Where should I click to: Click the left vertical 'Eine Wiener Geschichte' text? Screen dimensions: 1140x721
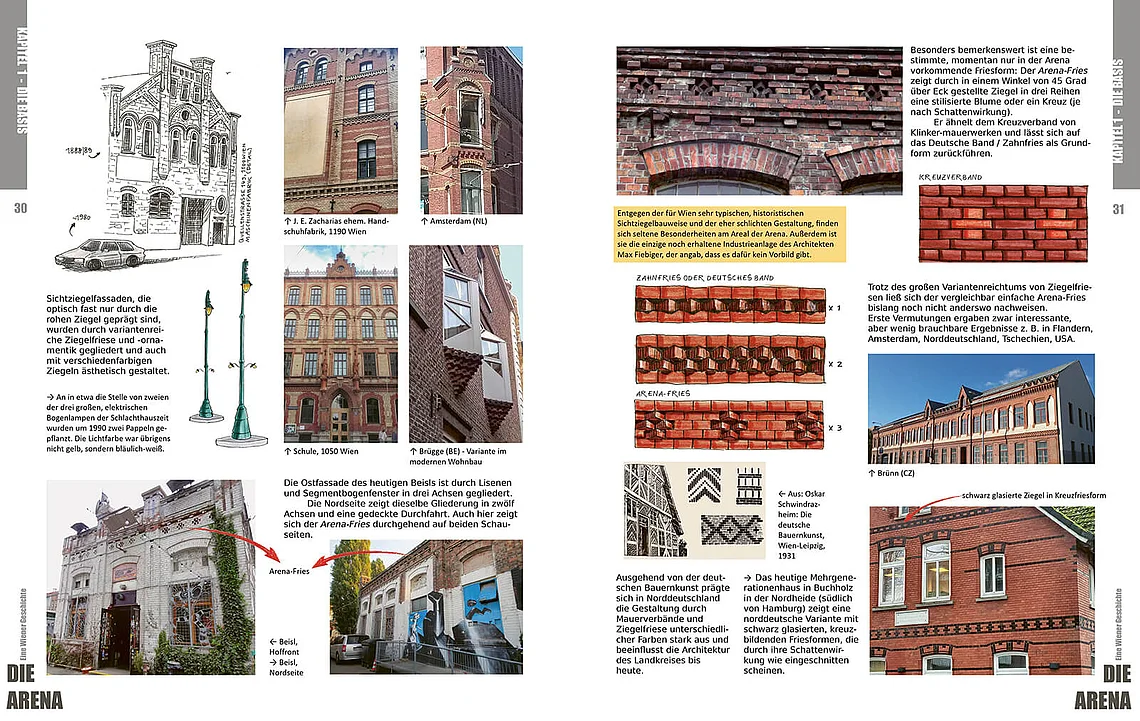click(x=23, y=624)
